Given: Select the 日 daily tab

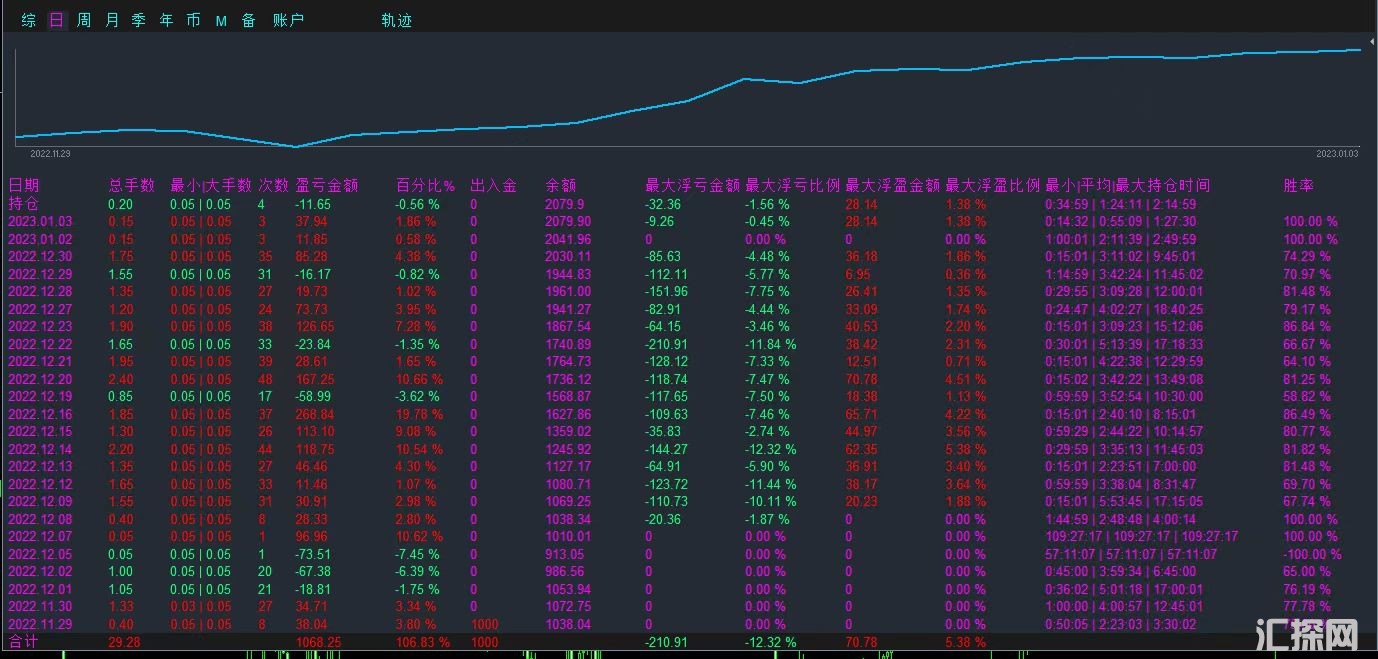Looking at the screenshot, I should pyautogui.click(x=56, y=20).
